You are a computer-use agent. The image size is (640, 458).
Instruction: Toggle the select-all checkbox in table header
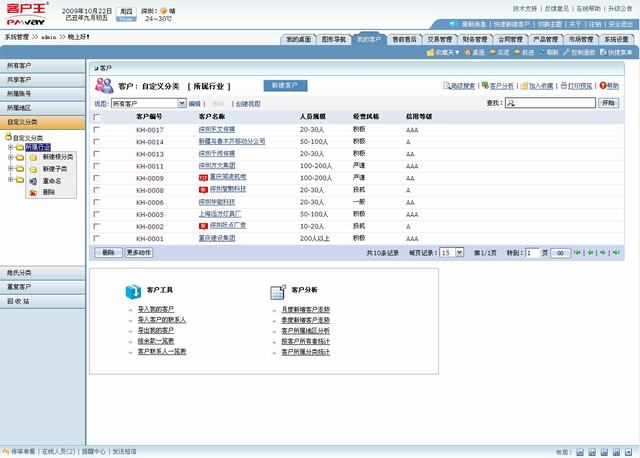pos(97,117)
